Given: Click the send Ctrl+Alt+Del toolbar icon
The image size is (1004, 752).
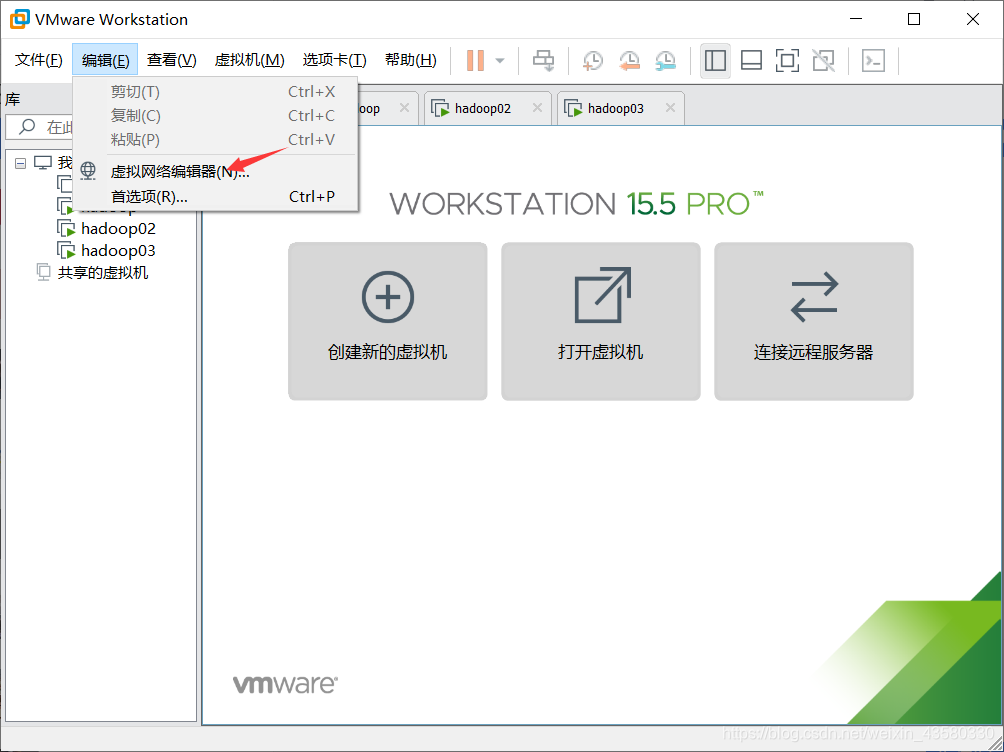Looking at the screenshot, I should pyautogui.click(x=544, y=61).
